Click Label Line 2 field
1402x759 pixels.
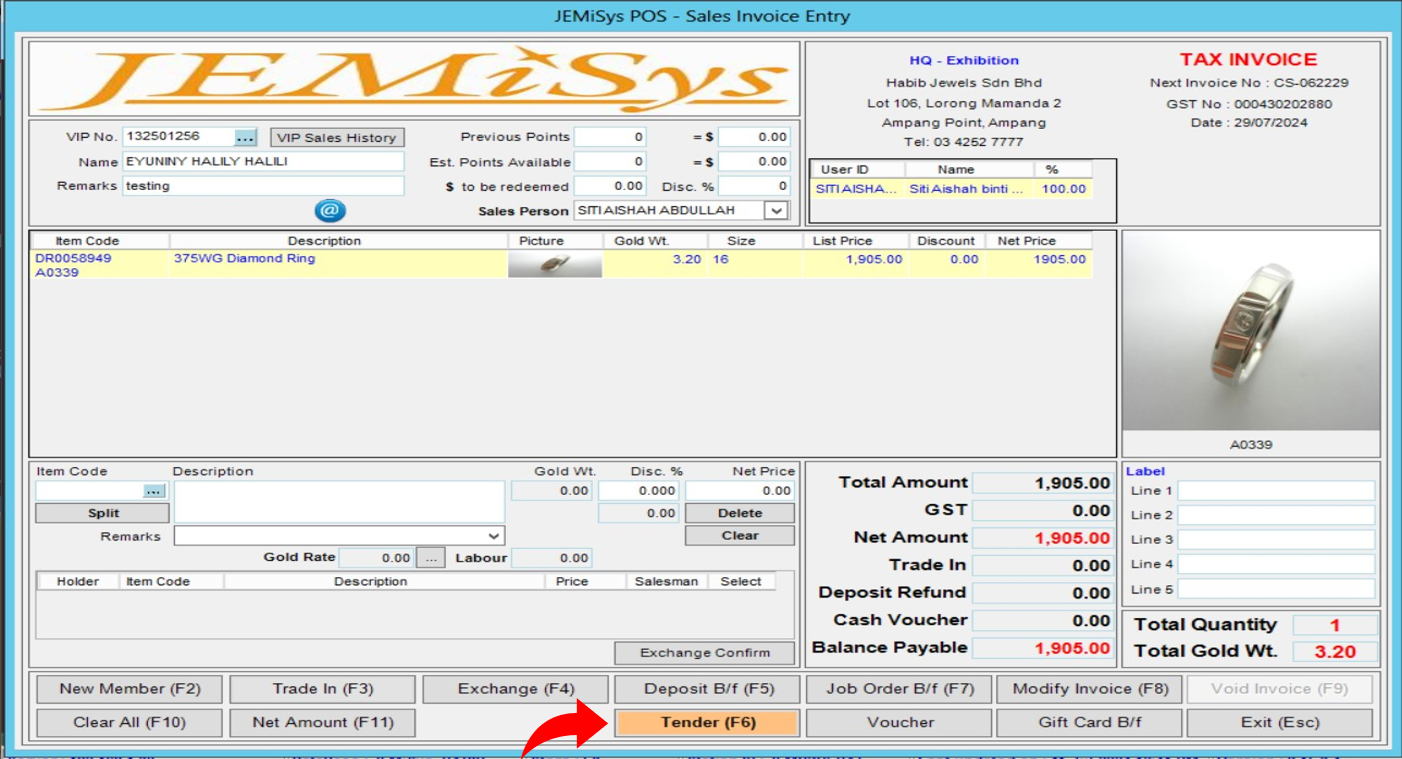point(1276,515)
